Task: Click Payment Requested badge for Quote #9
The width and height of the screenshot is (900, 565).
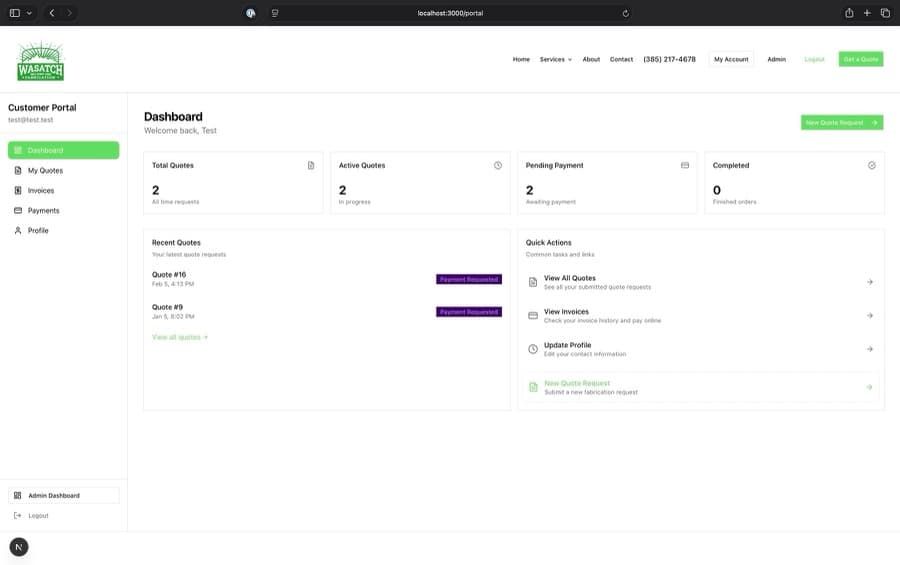Action: (469, 312)
